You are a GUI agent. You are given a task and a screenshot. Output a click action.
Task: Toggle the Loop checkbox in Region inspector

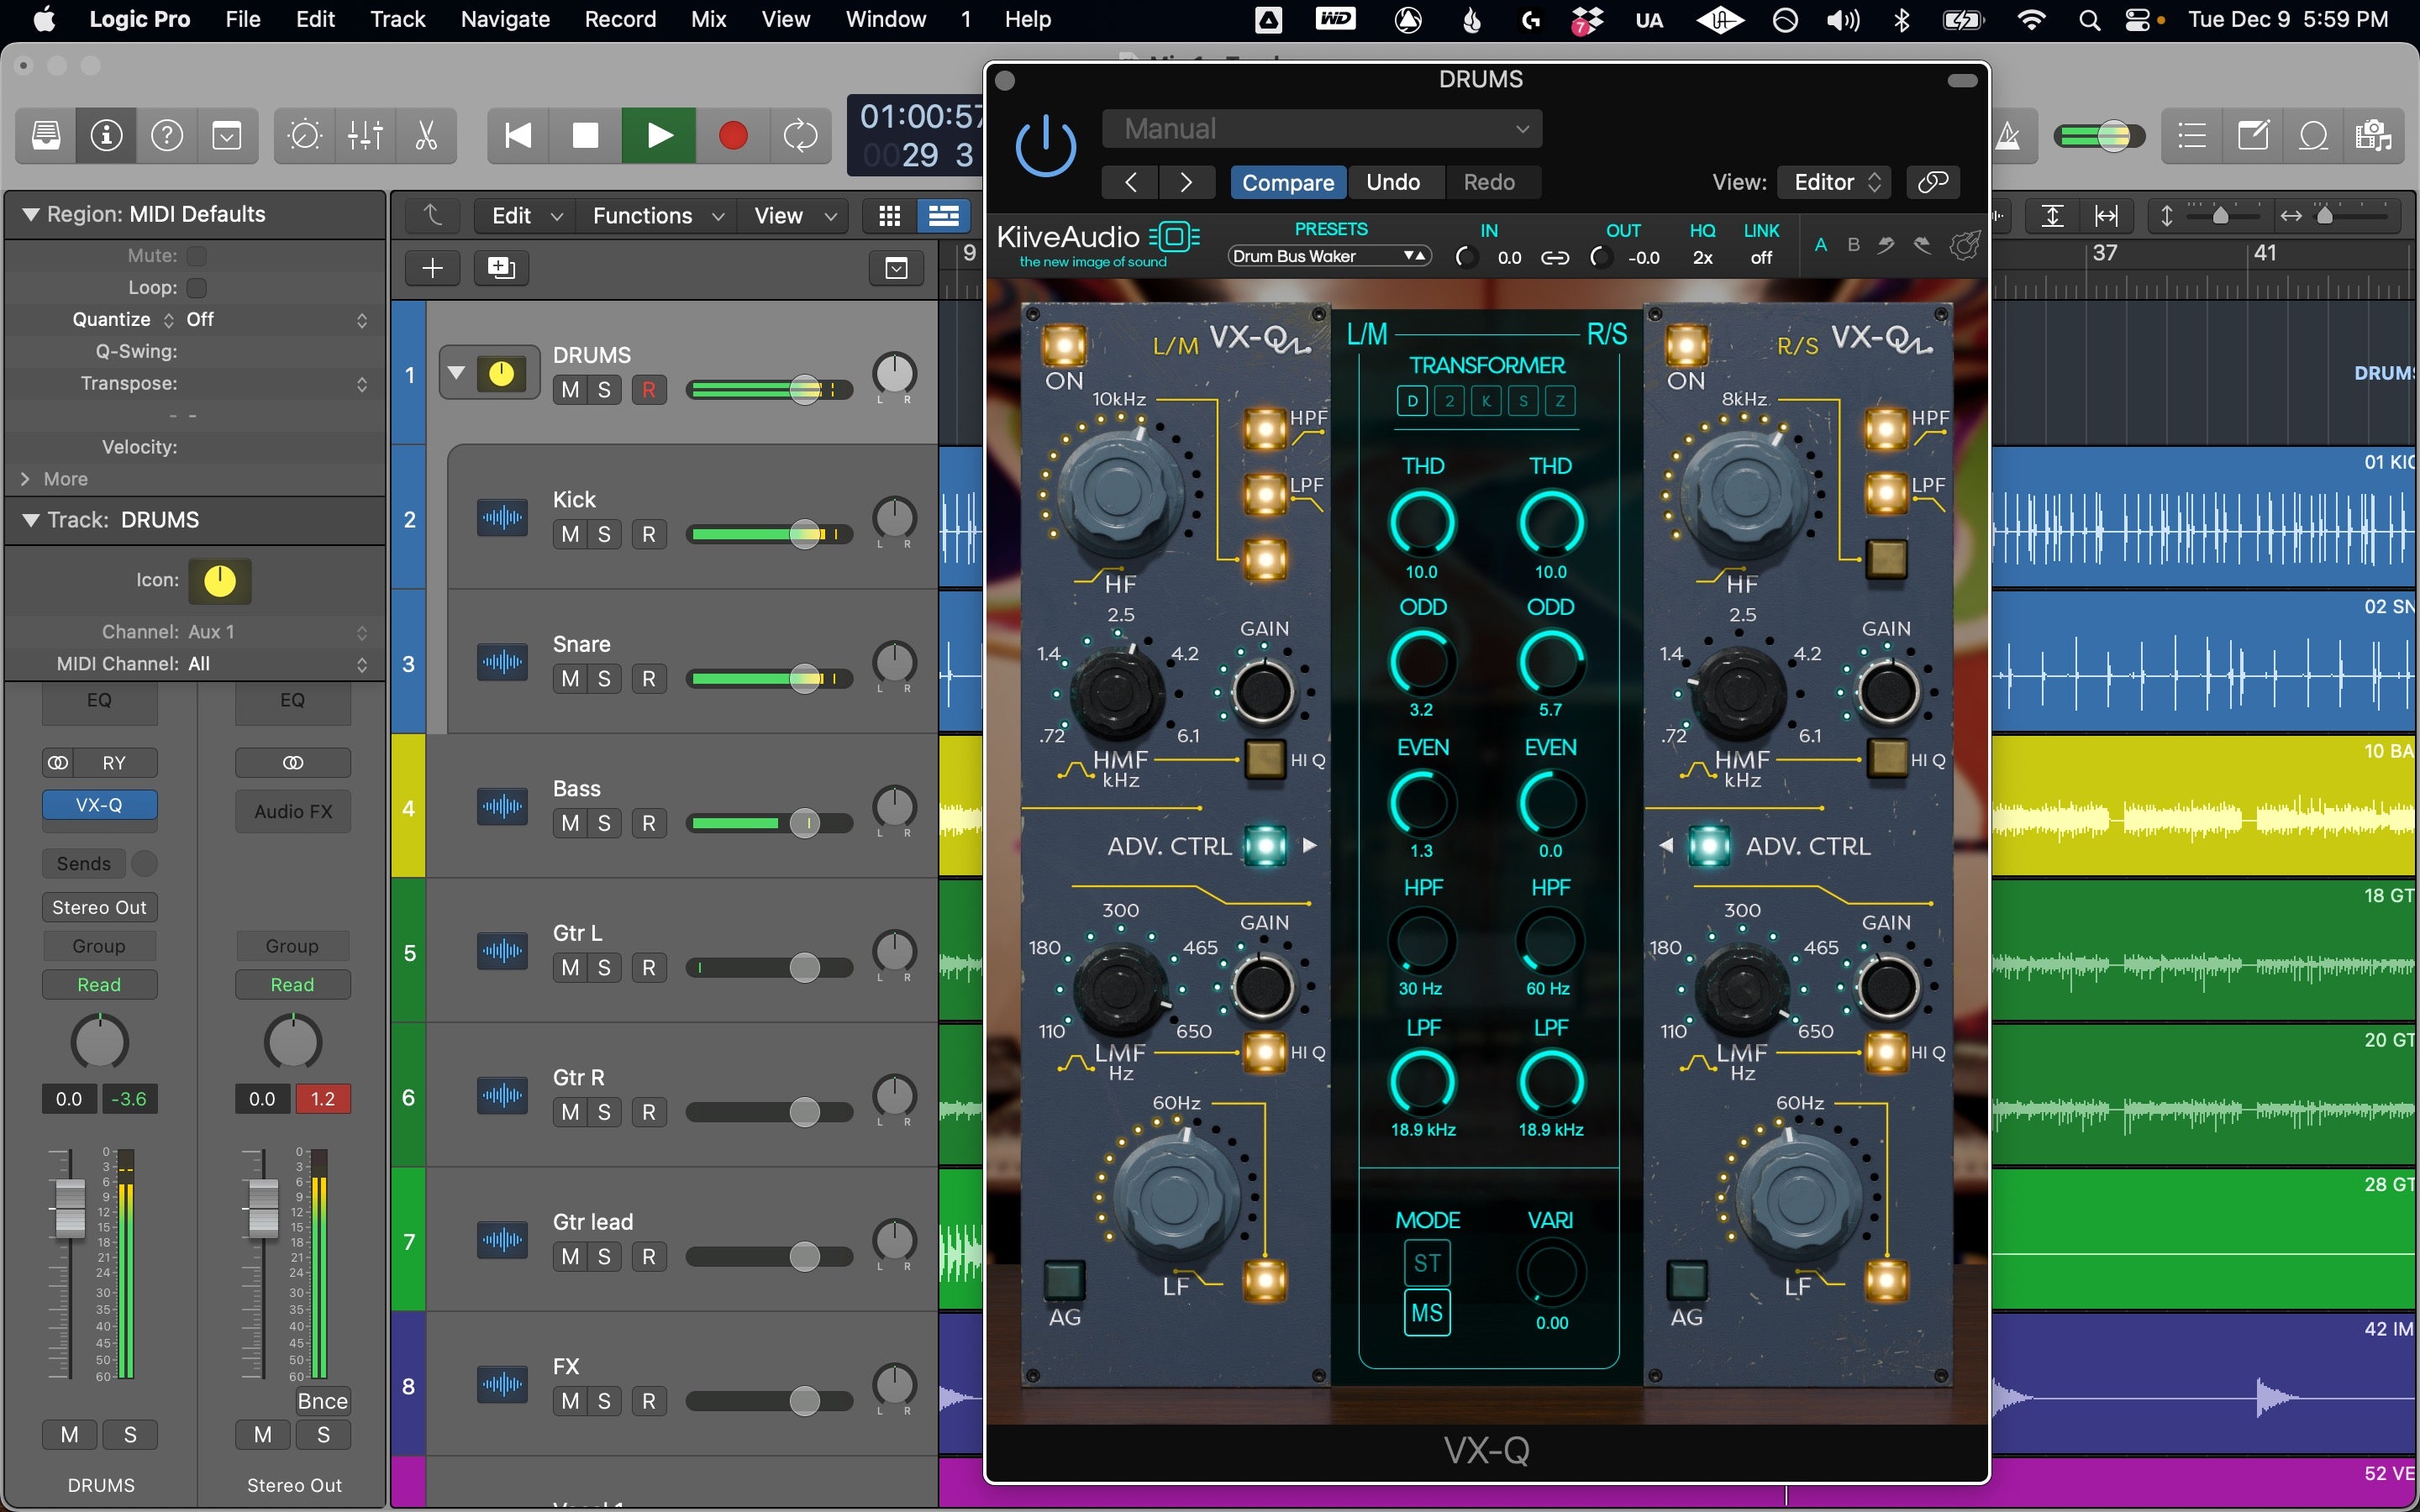(x=197, y=288)
